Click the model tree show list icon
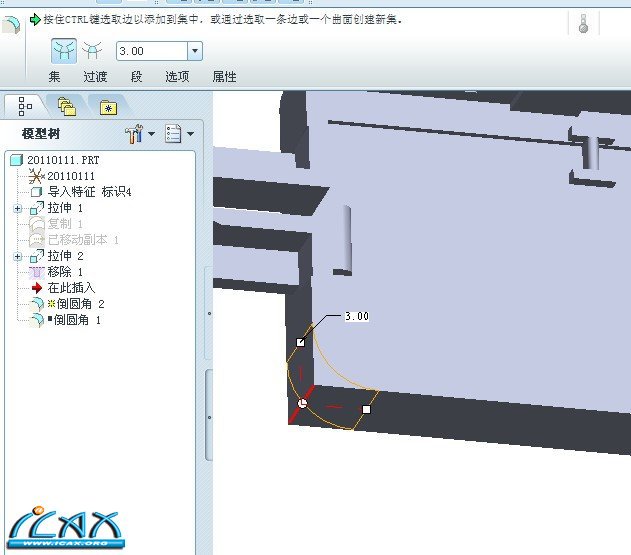Screen dimensions: 631x555 click(x=173, y=134)
